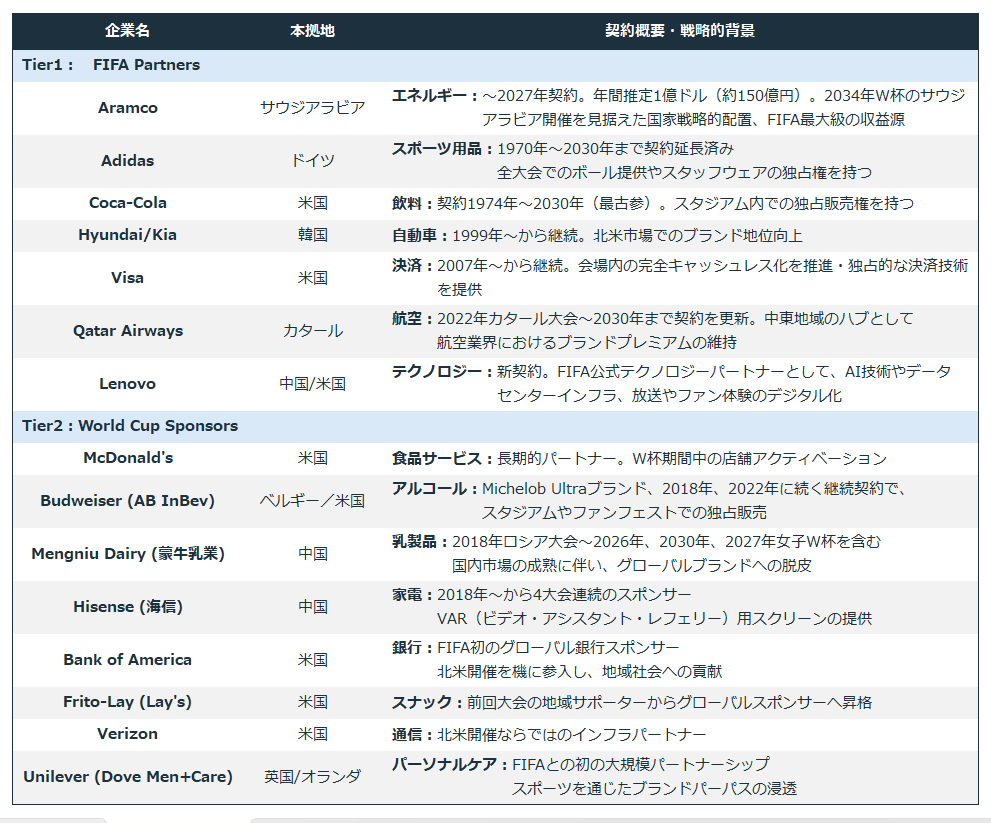
Task: Select the Bank of America row
Action: click(x=126, y=659)
